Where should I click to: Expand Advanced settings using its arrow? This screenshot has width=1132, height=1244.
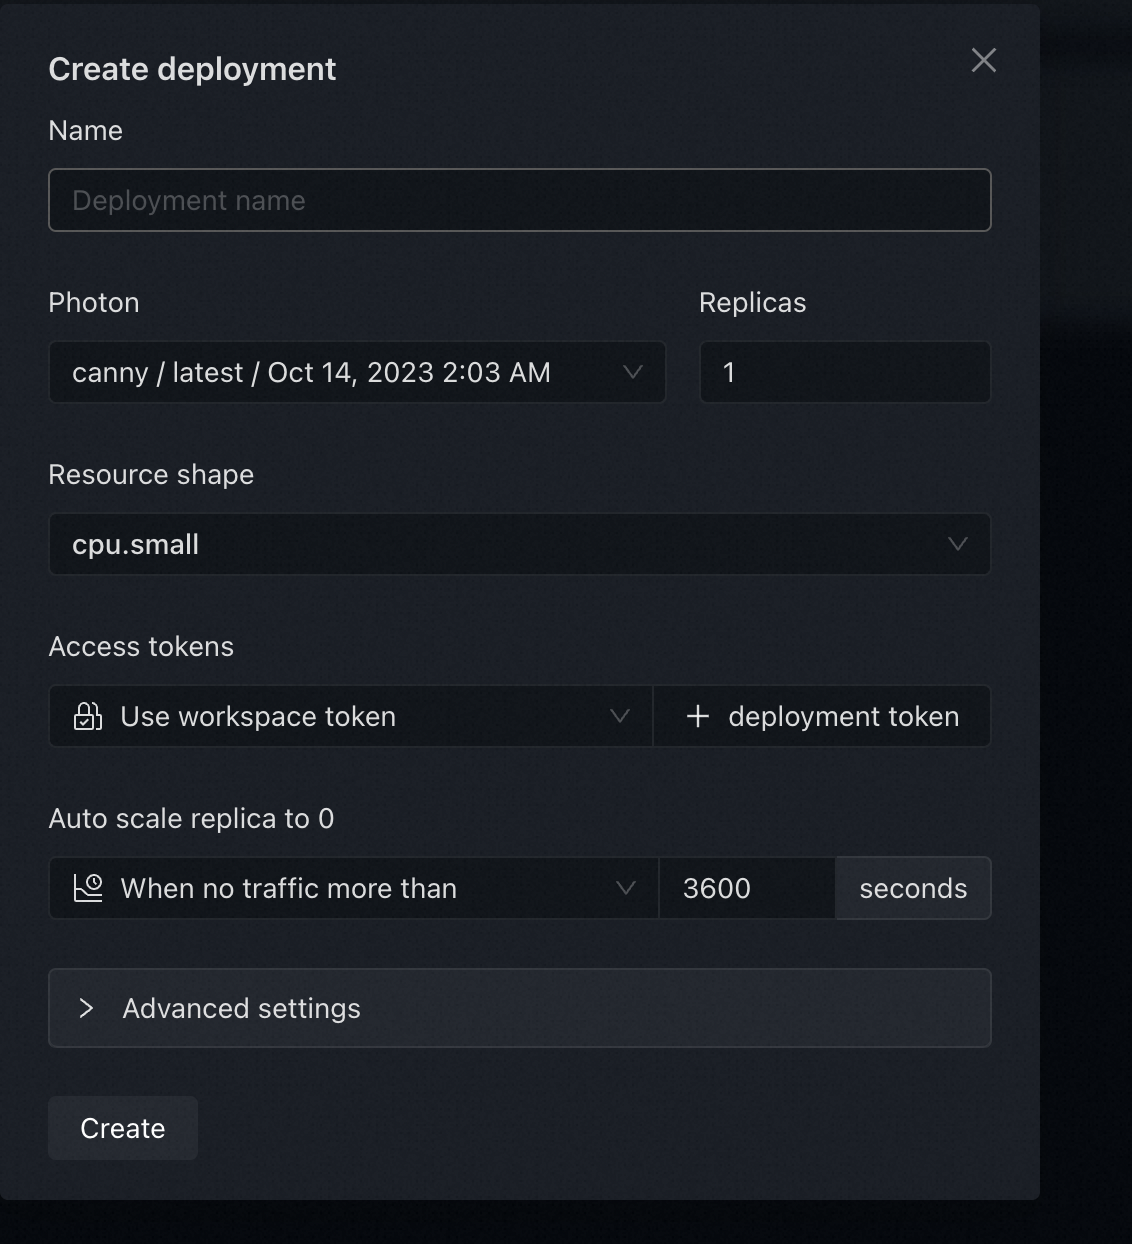pos(87,1008)
